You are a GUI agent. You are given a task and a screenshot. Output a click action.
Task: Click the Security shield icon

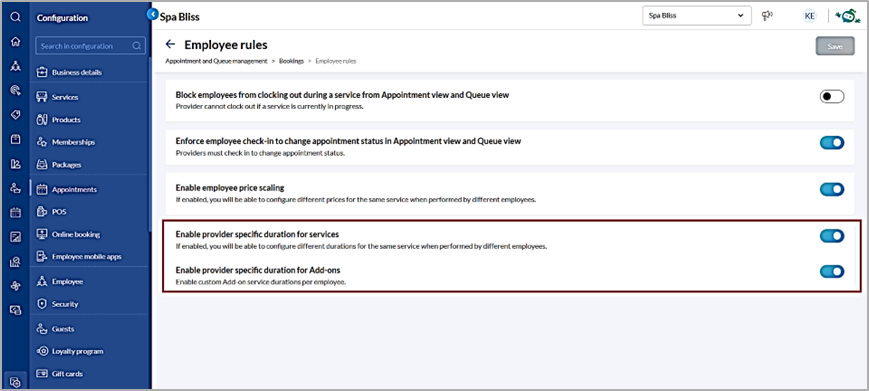pos(42,304)
